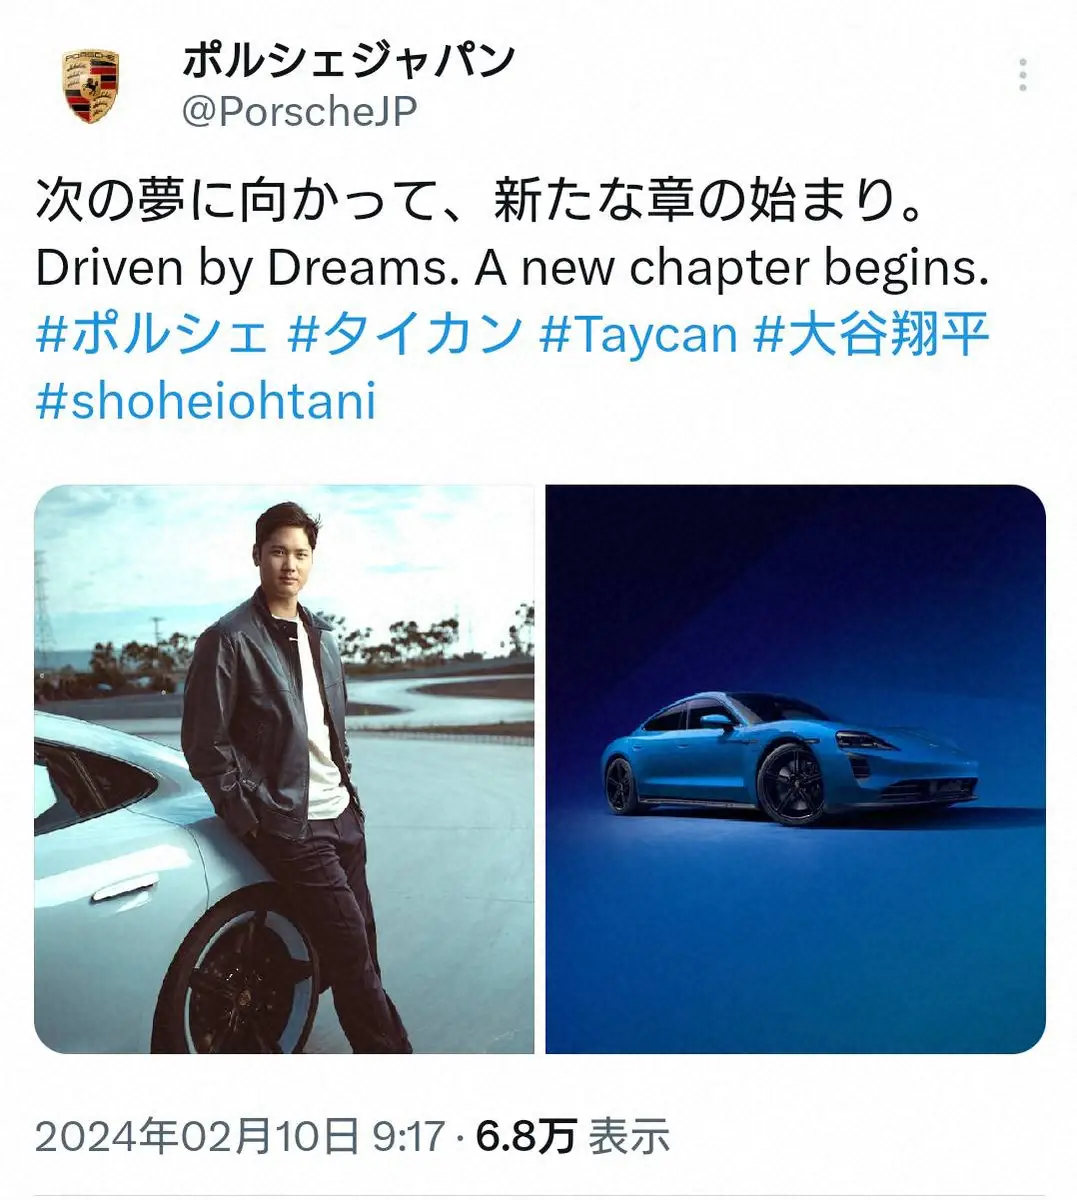1077x1200 pixels.
Task: Follow the #Taycan hashtag link
Action: [638, 334]
